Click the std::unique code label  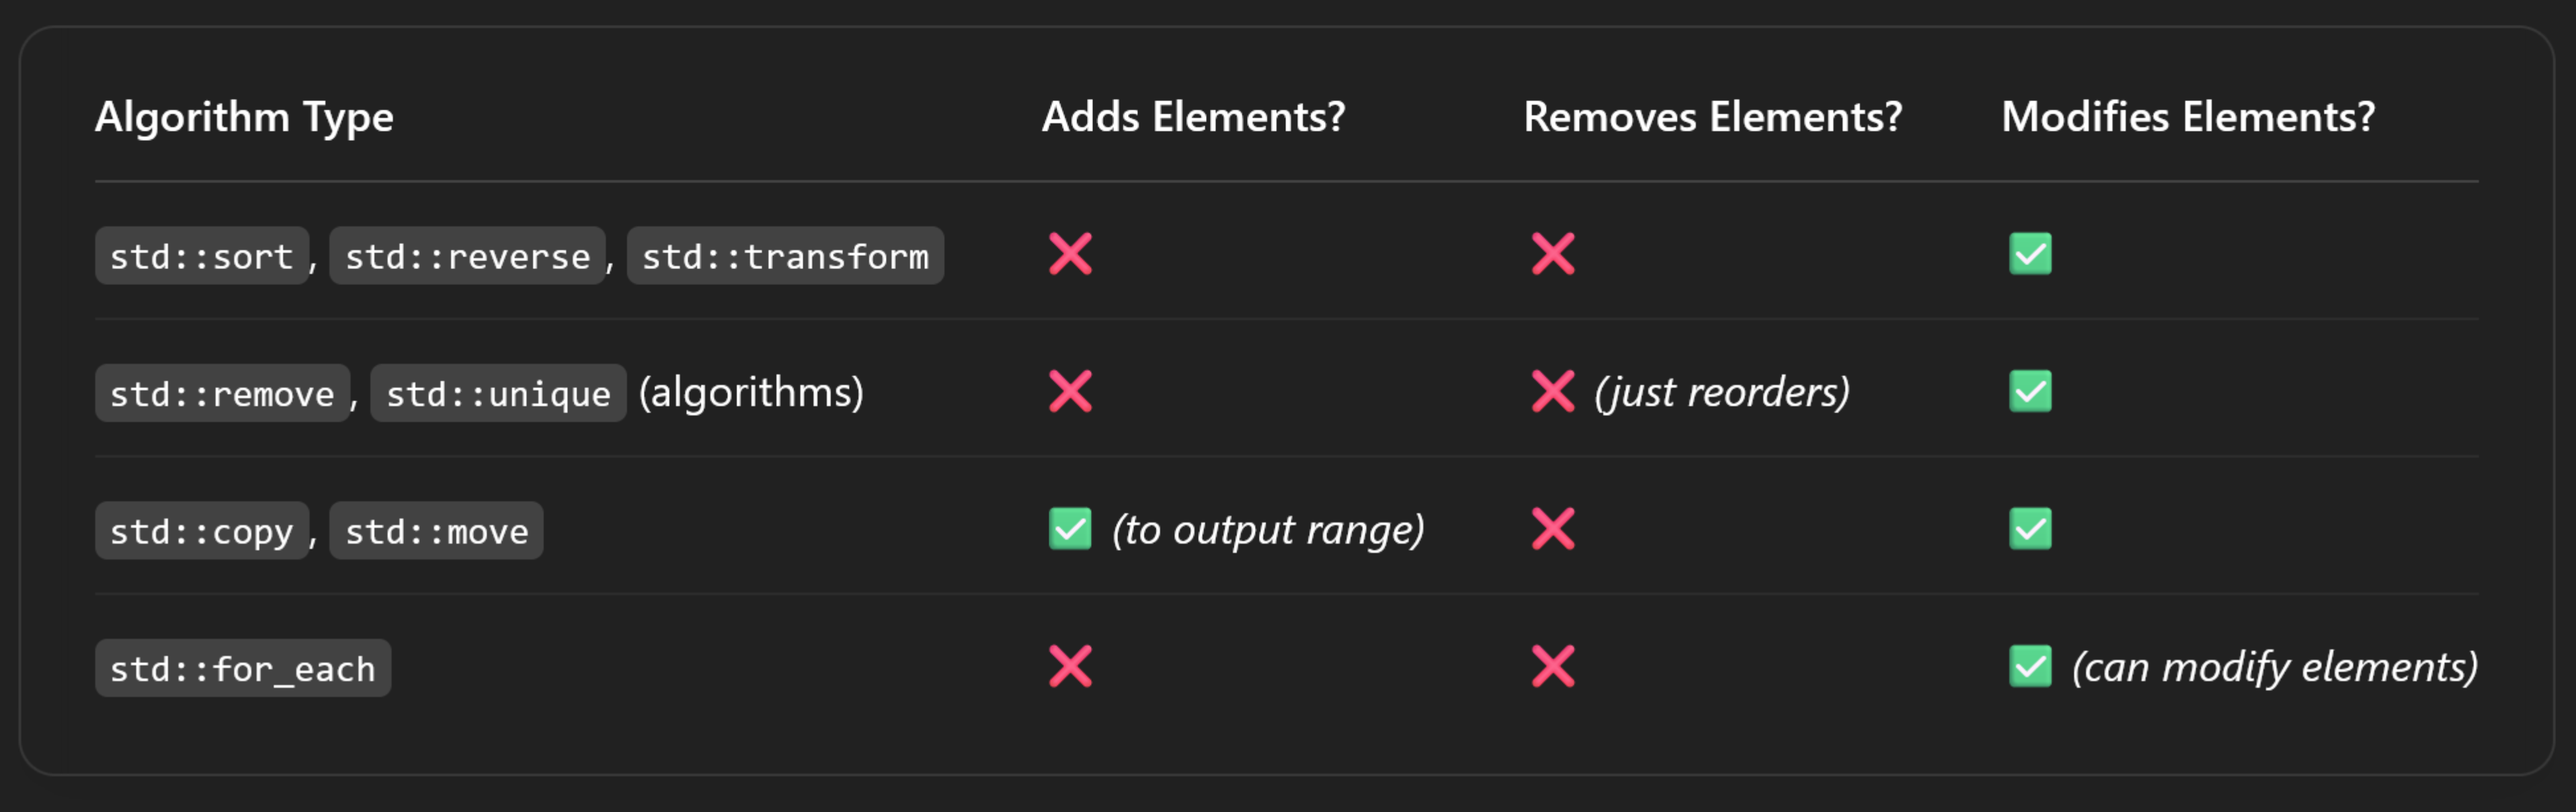[x=498, y=393]
